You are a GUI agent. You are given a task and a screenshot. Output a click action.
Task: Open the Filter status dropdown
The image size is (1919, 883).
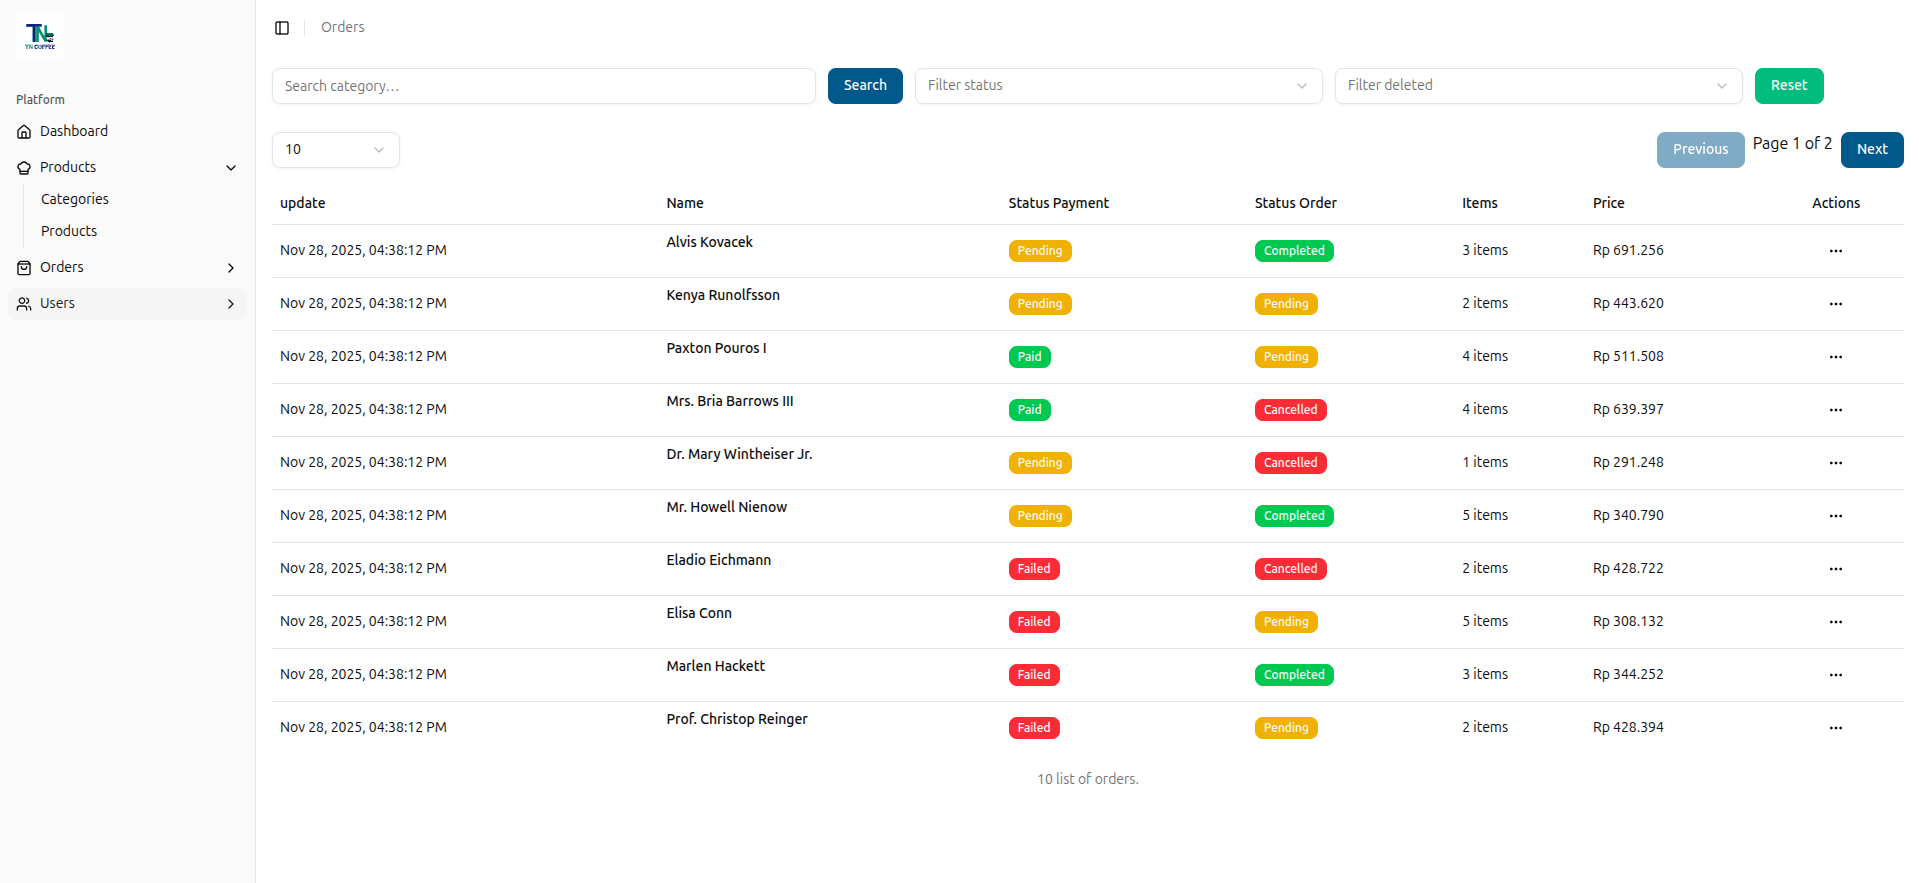pos(1117,86)
